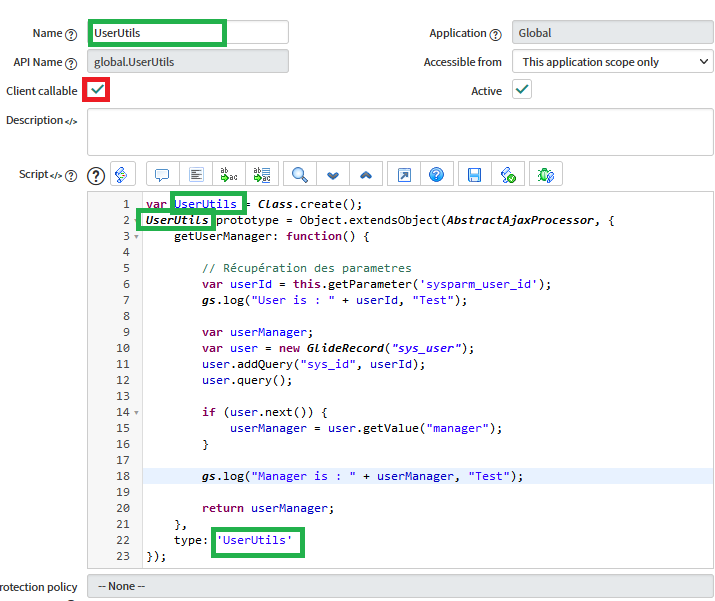
Task: Click the Name input field containing UserUtils
Action: point(188,33)
